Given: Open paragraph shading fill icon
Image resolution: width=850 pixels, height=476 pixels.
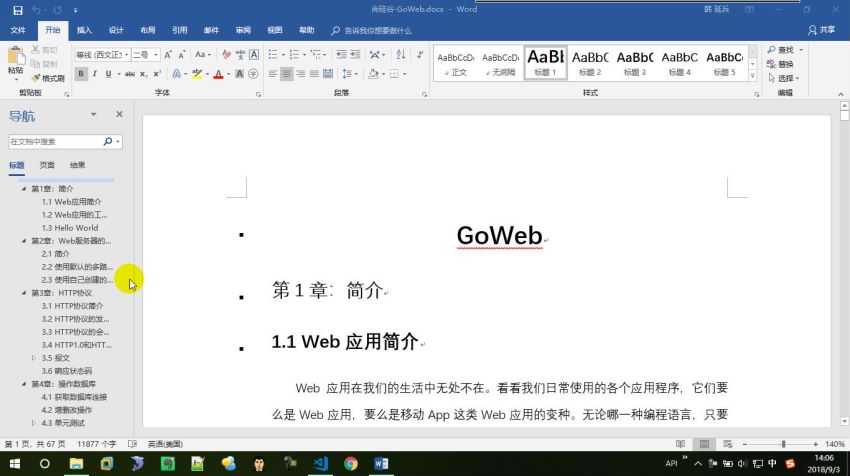Looking at the screenshot, I should point(373,74).
